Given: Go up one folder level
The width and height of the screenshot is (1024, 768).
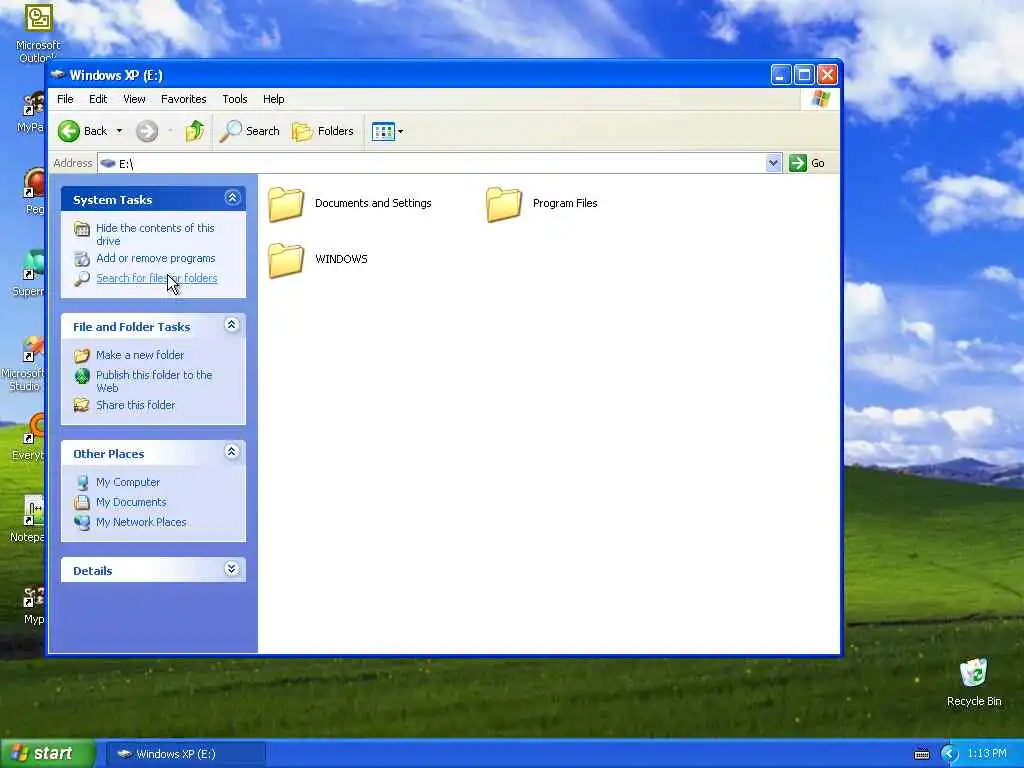Looking at the screenshot, I should [x=195, y=131].
